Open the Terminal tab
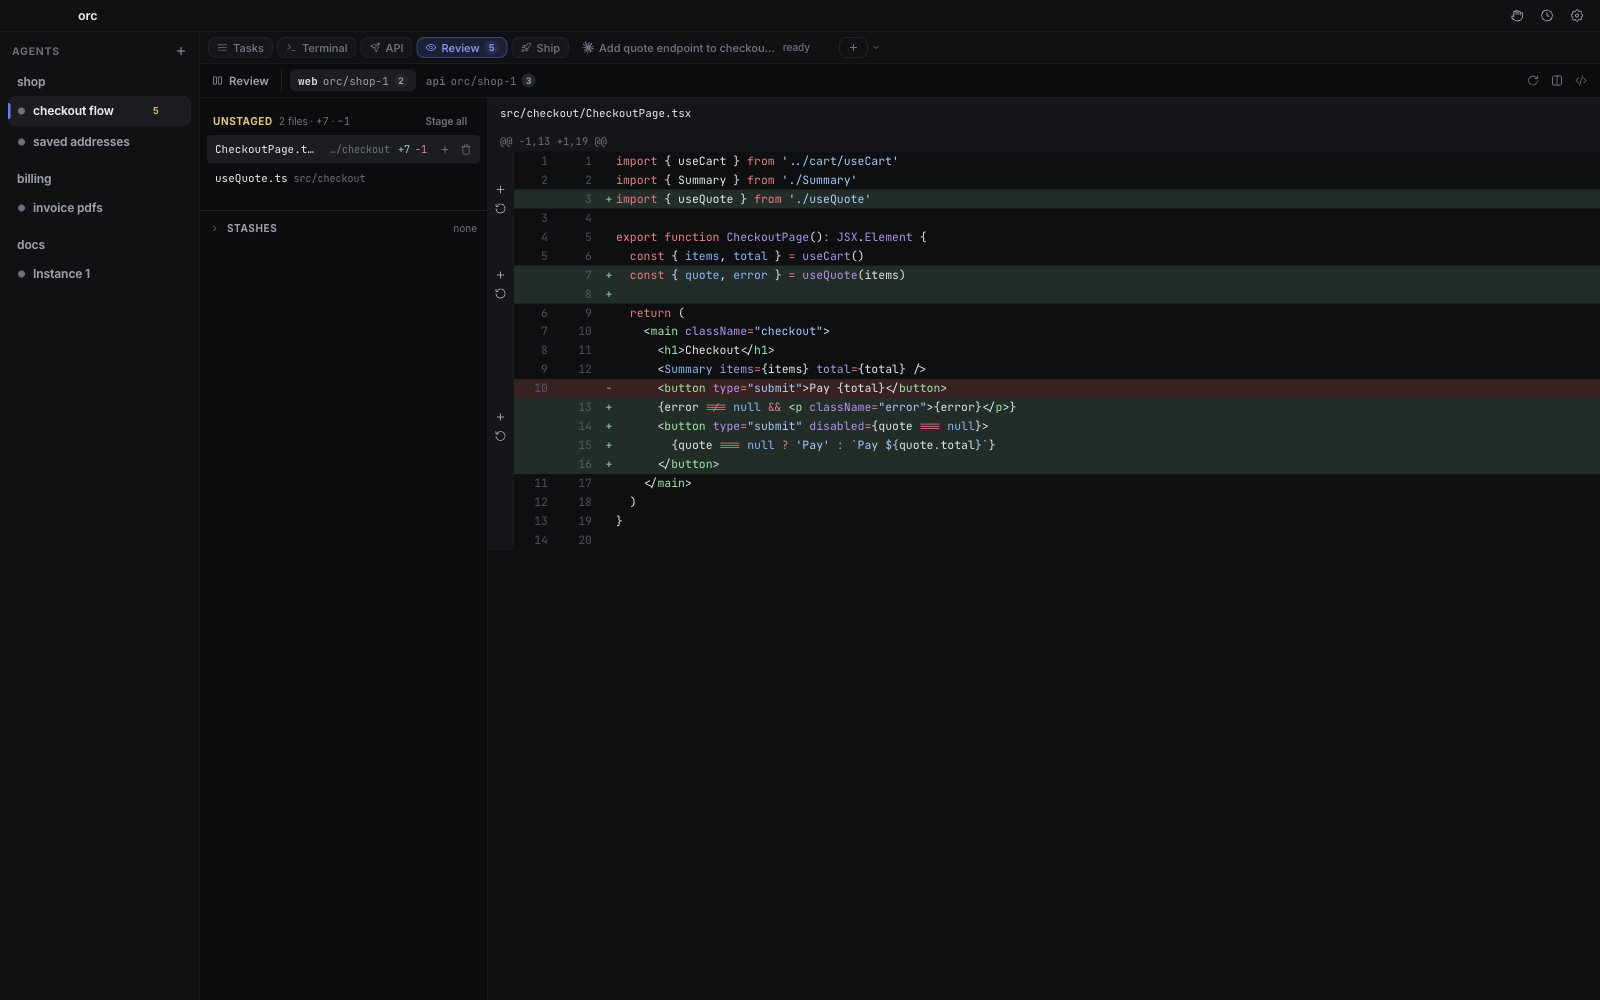1600x1000 pixels. pyautogui.click(x=317, y=48)
